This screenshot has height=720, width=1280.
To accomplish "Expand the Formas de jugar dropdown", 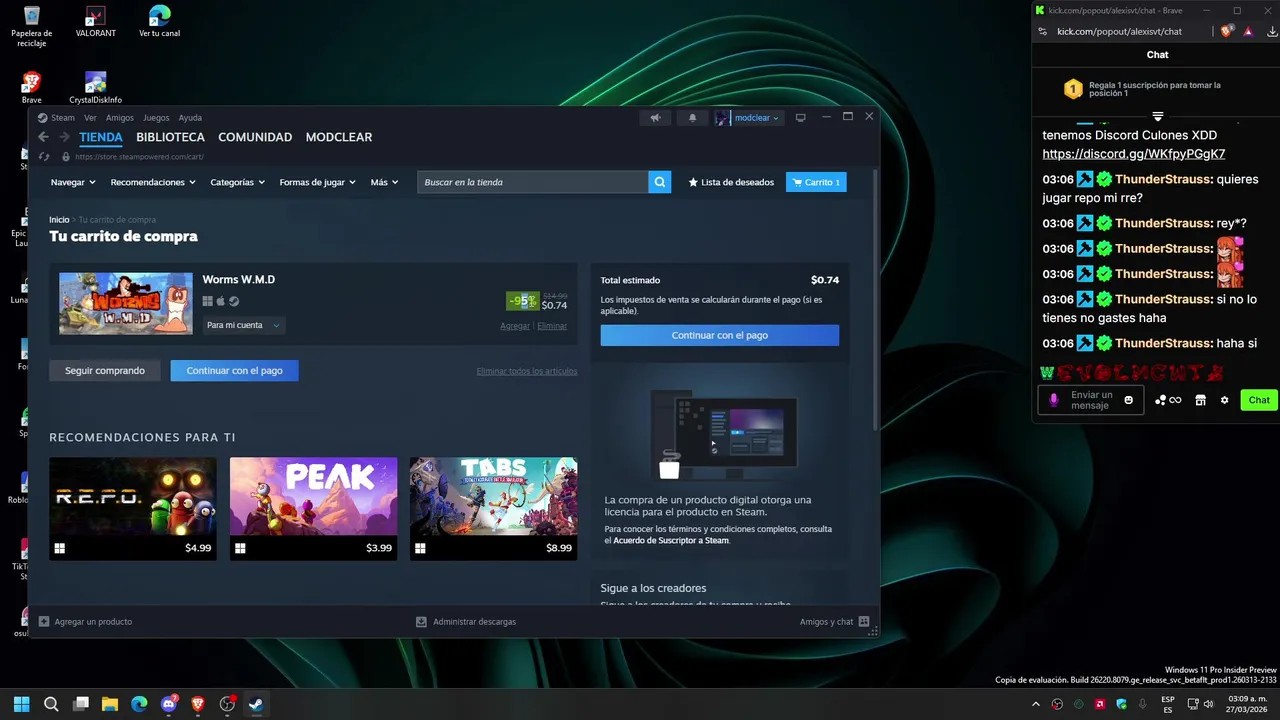I will click(318, 182).
